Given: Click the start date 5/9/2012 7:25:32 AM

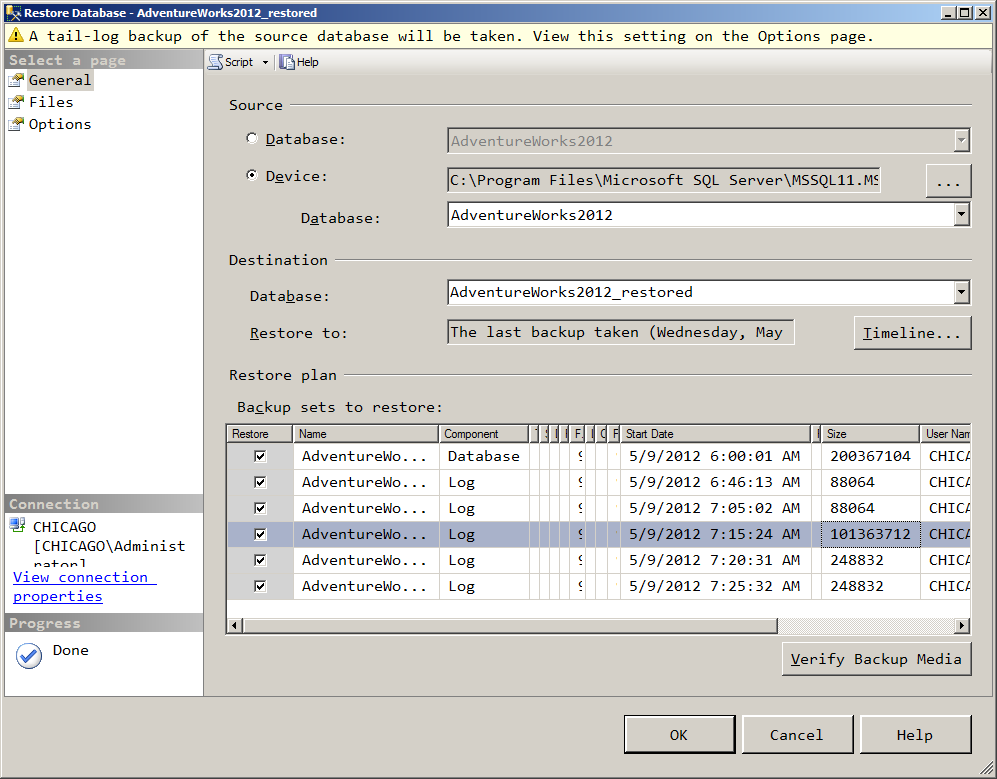Looking at the screenshot, I should 714,586.
